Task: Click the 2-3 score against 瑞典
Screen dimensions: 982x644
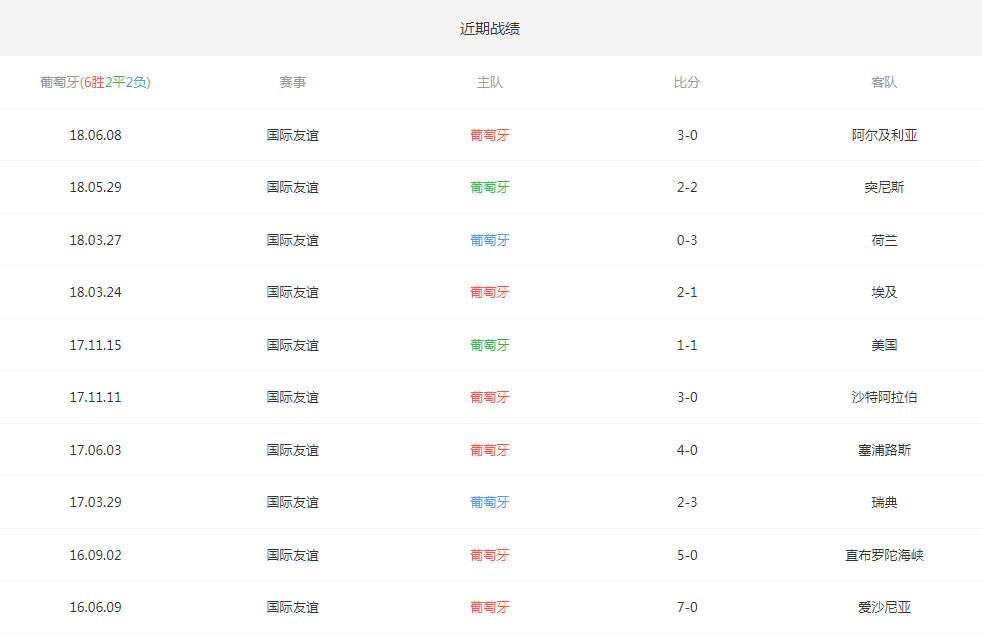Action: [x=687, y=502]
